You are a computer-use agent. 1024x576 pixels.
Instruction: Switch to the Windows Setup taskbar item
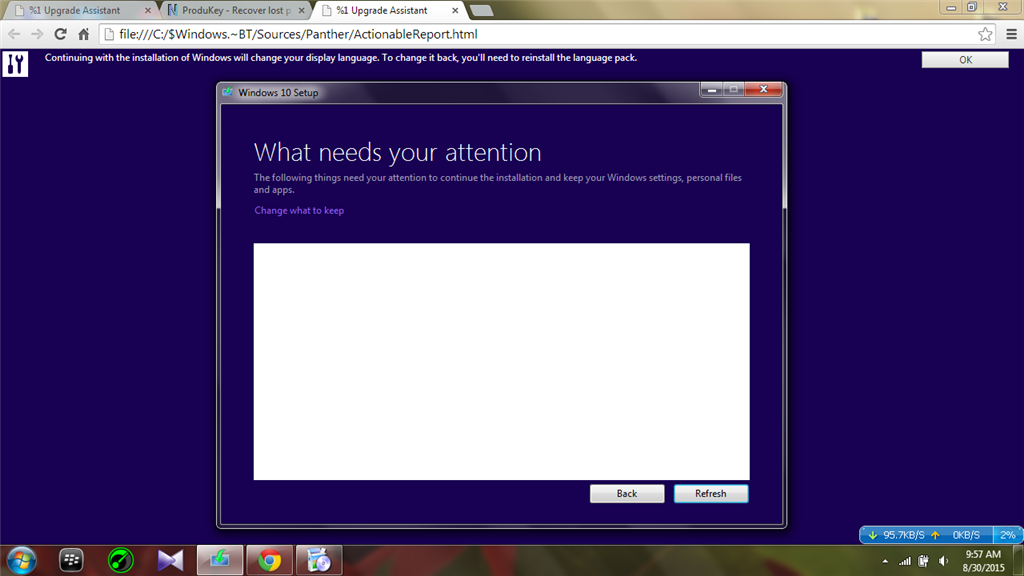coord(220,560)
